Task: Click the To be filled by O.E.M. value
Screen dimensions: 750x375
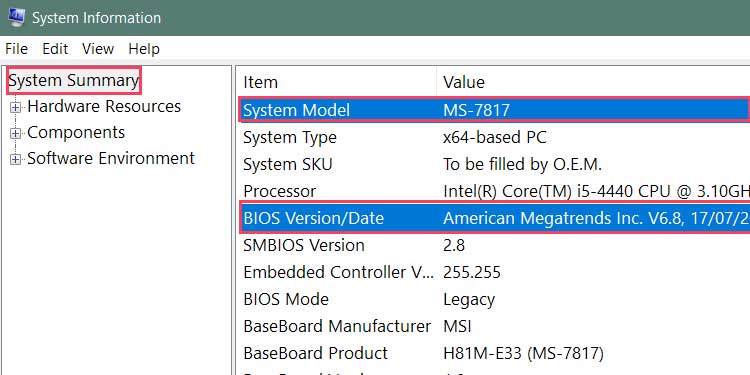Action: pyautogui.click(x=522, y=165)
